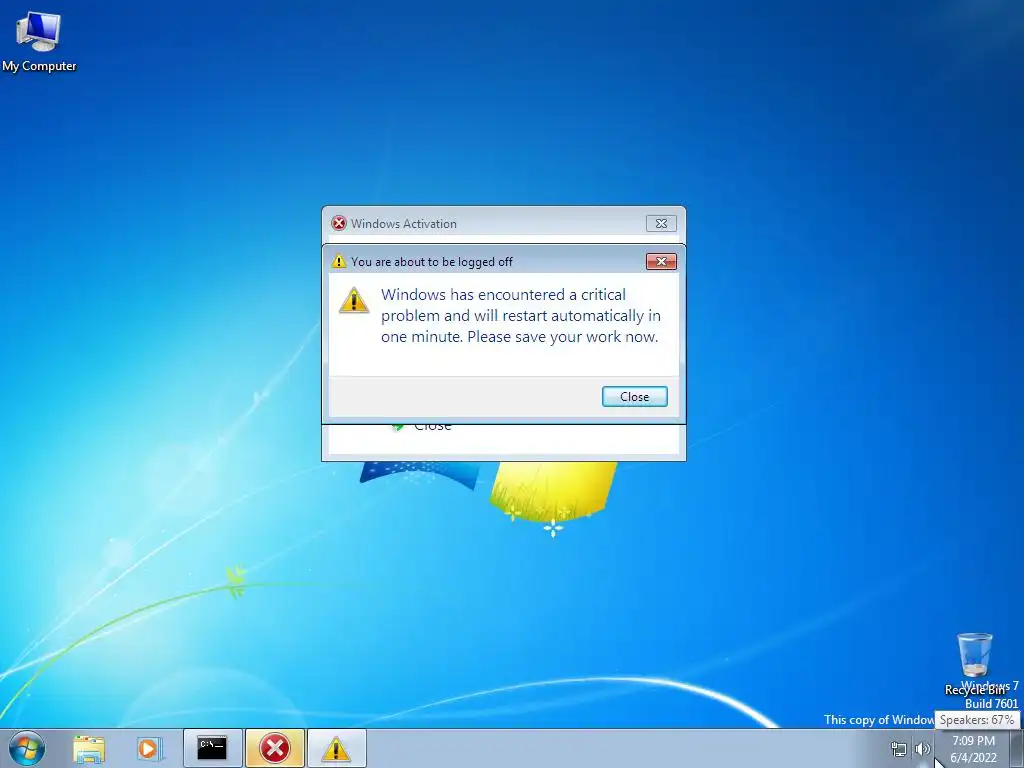Click the Show Desktop button at taskbar end
The width and height of the screenshot is (1024, 768).
(1016, 748)
